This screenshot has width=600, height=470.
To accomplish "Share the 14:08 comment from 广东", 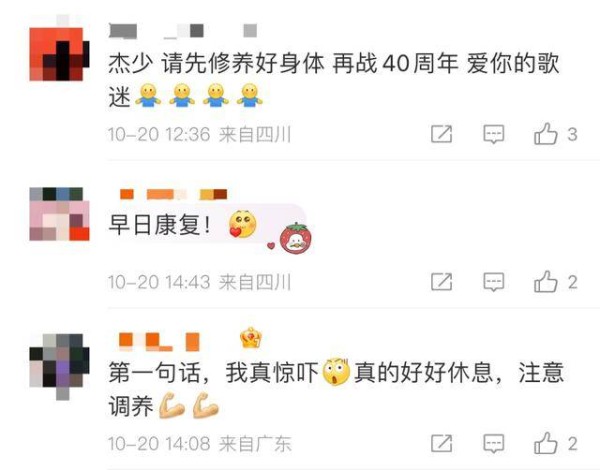I will pyautogui.click(x=442, y=444).
